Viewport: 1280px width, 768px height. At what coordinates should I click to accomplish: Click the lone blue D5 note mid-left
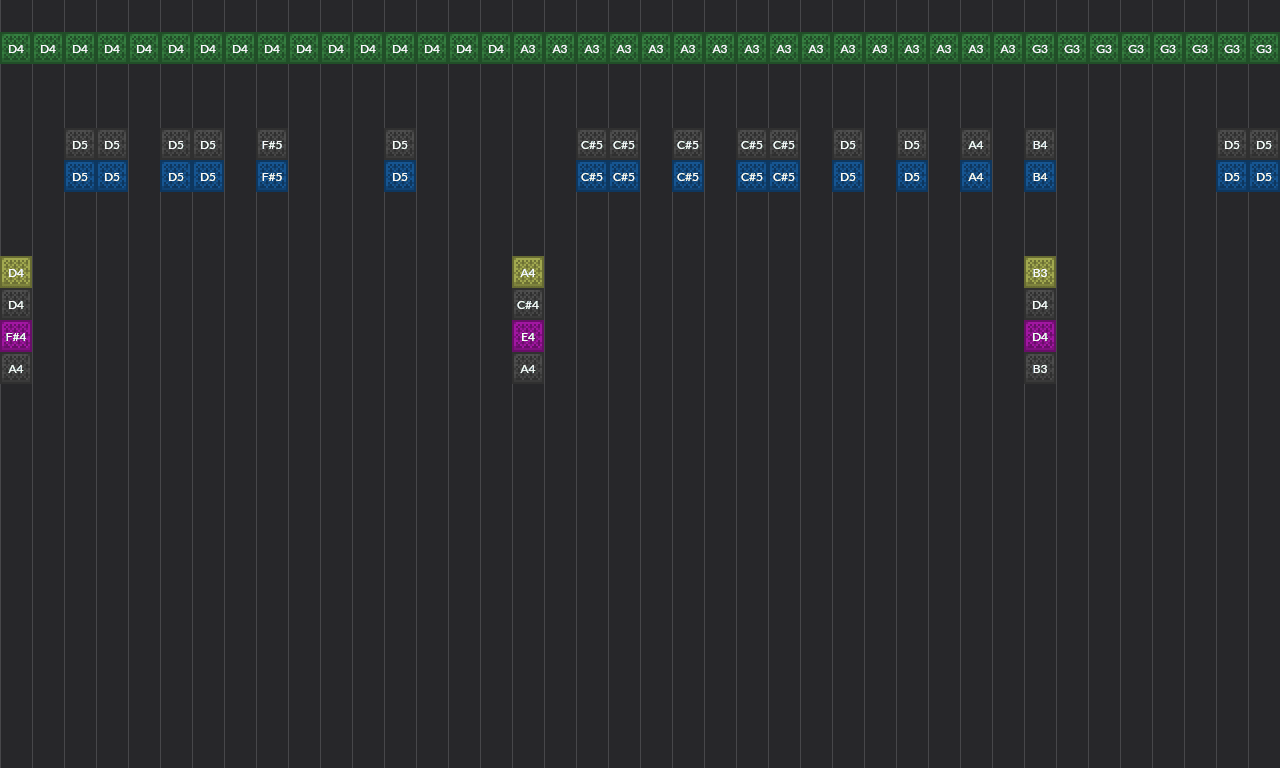(400, 176)
